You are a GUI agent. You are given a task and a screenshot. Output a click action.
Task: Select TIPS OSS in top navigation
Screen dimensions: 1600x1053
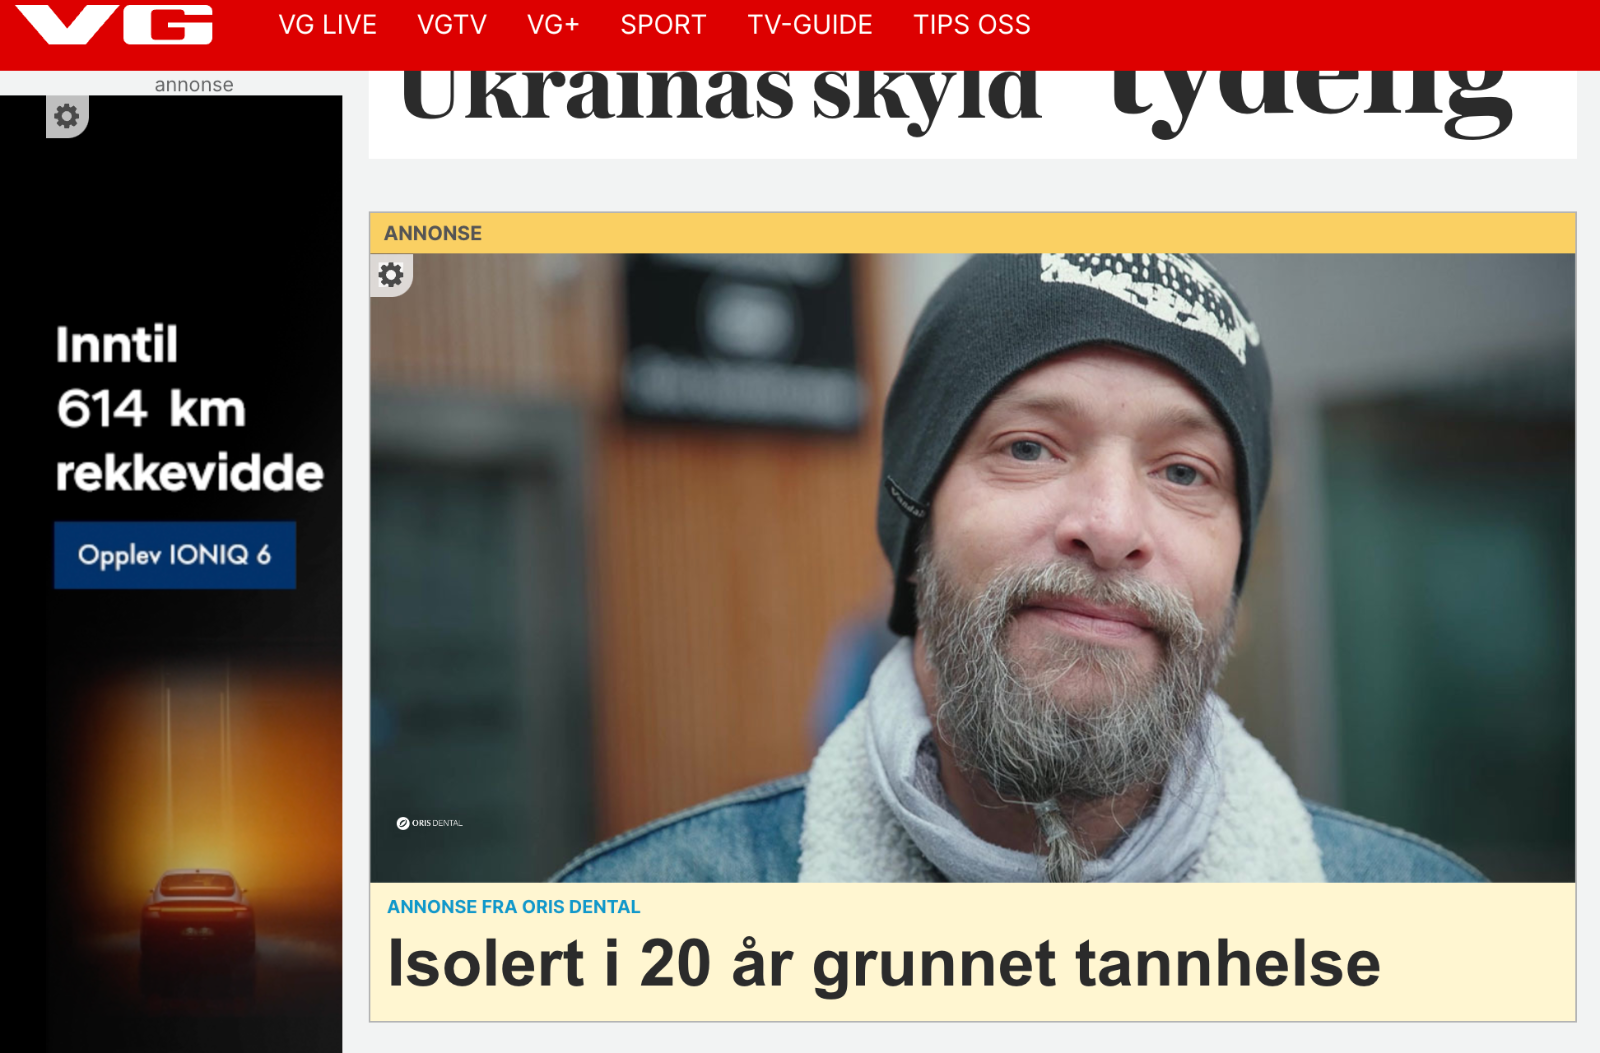(972, 25)
